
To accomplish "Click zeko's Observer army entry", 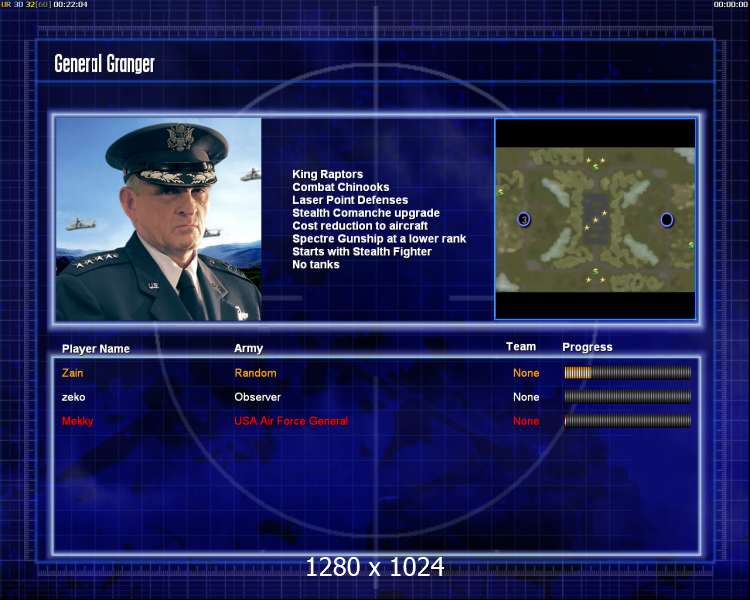I will pyautogui.click(x=257, y=397).
